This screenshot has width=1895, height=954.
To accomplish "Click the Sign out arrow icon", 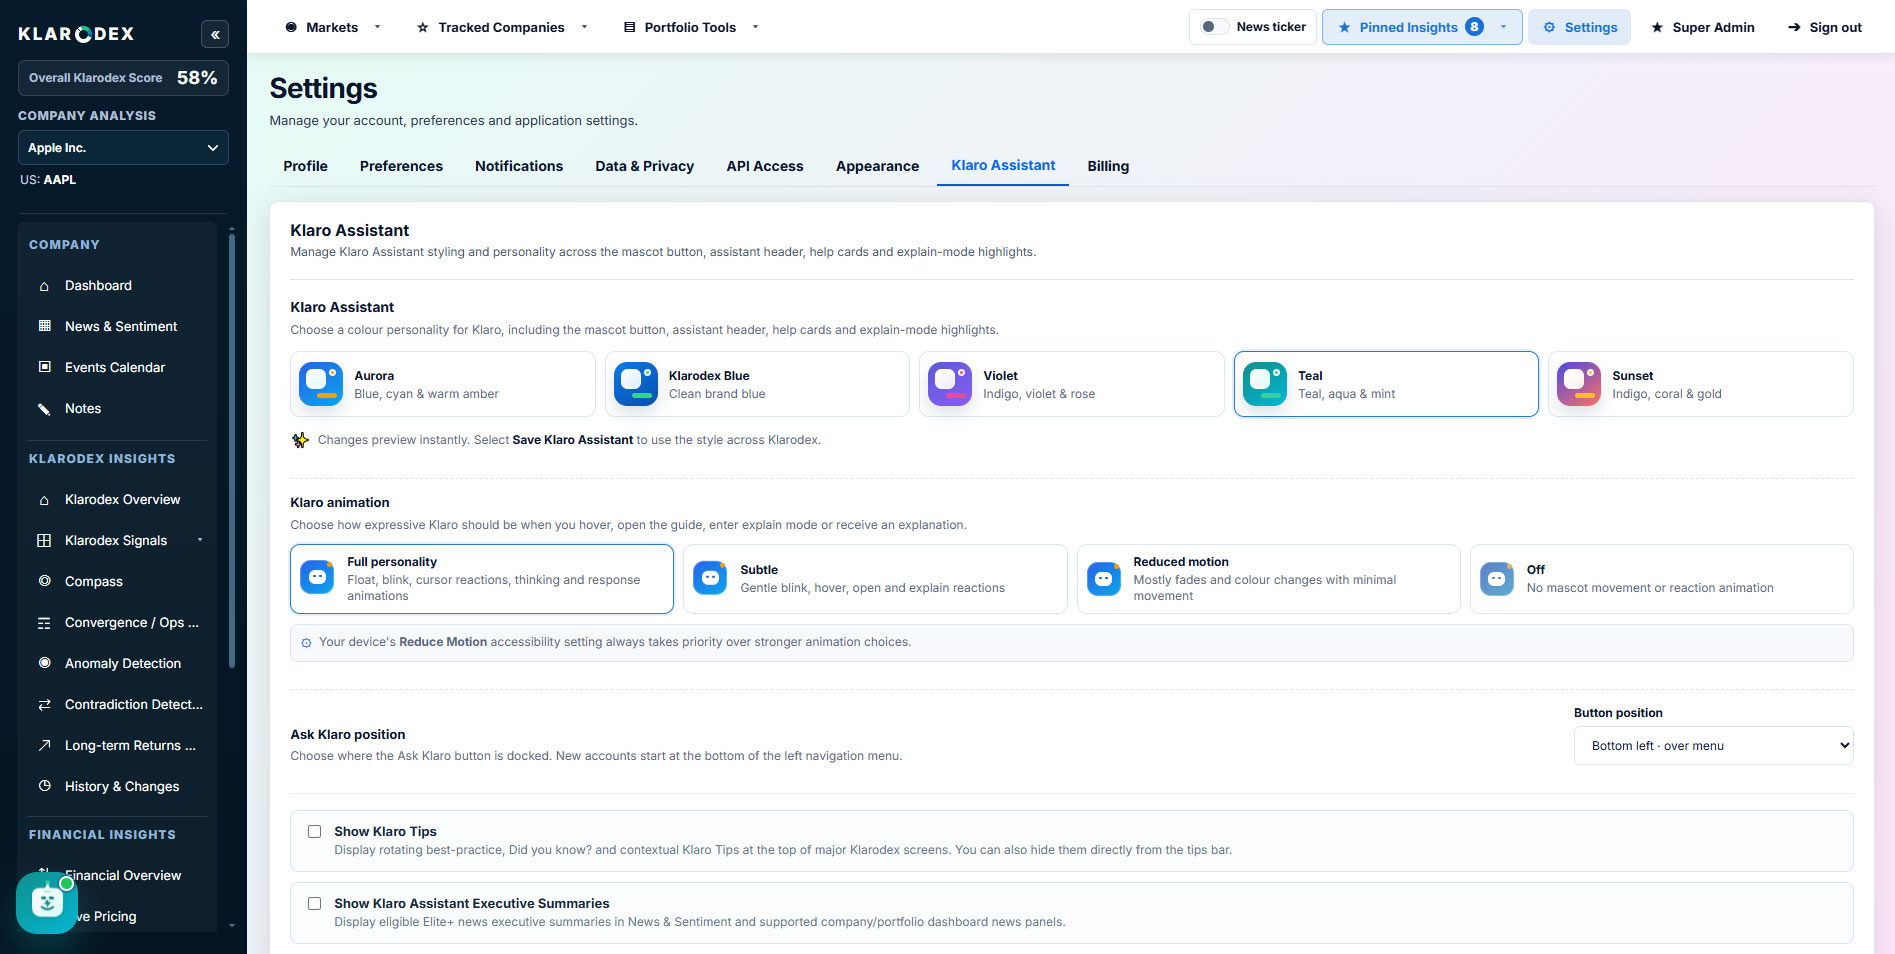I will click(1794, 27).
